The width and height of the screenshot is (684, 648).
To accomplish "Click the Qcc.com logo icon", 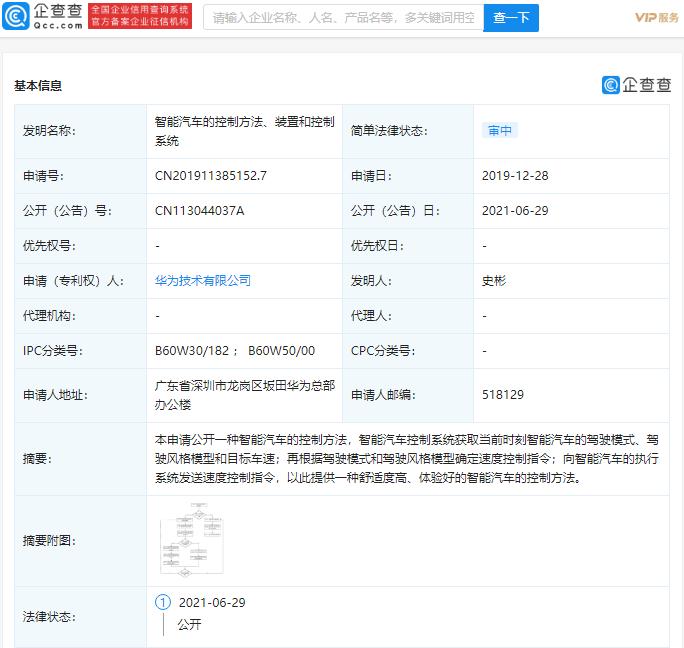I will (x=16, y=16).
